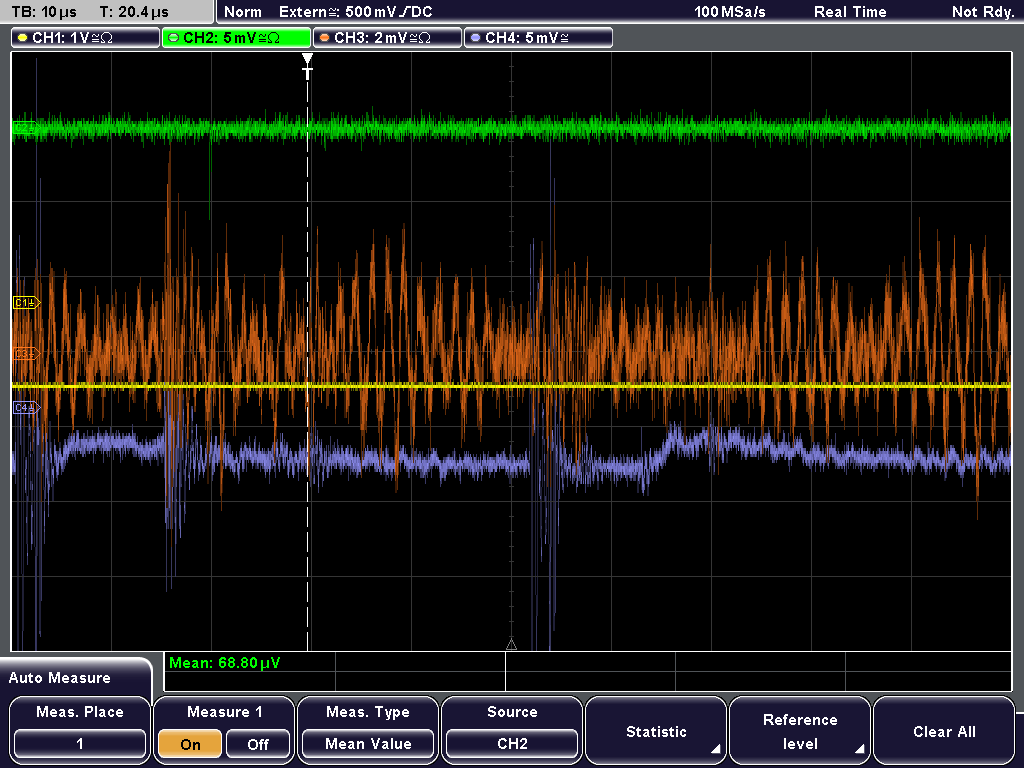Turn Measure 1 Off
The width and height of the screenshot is (1024, 768).
[258, 744]
